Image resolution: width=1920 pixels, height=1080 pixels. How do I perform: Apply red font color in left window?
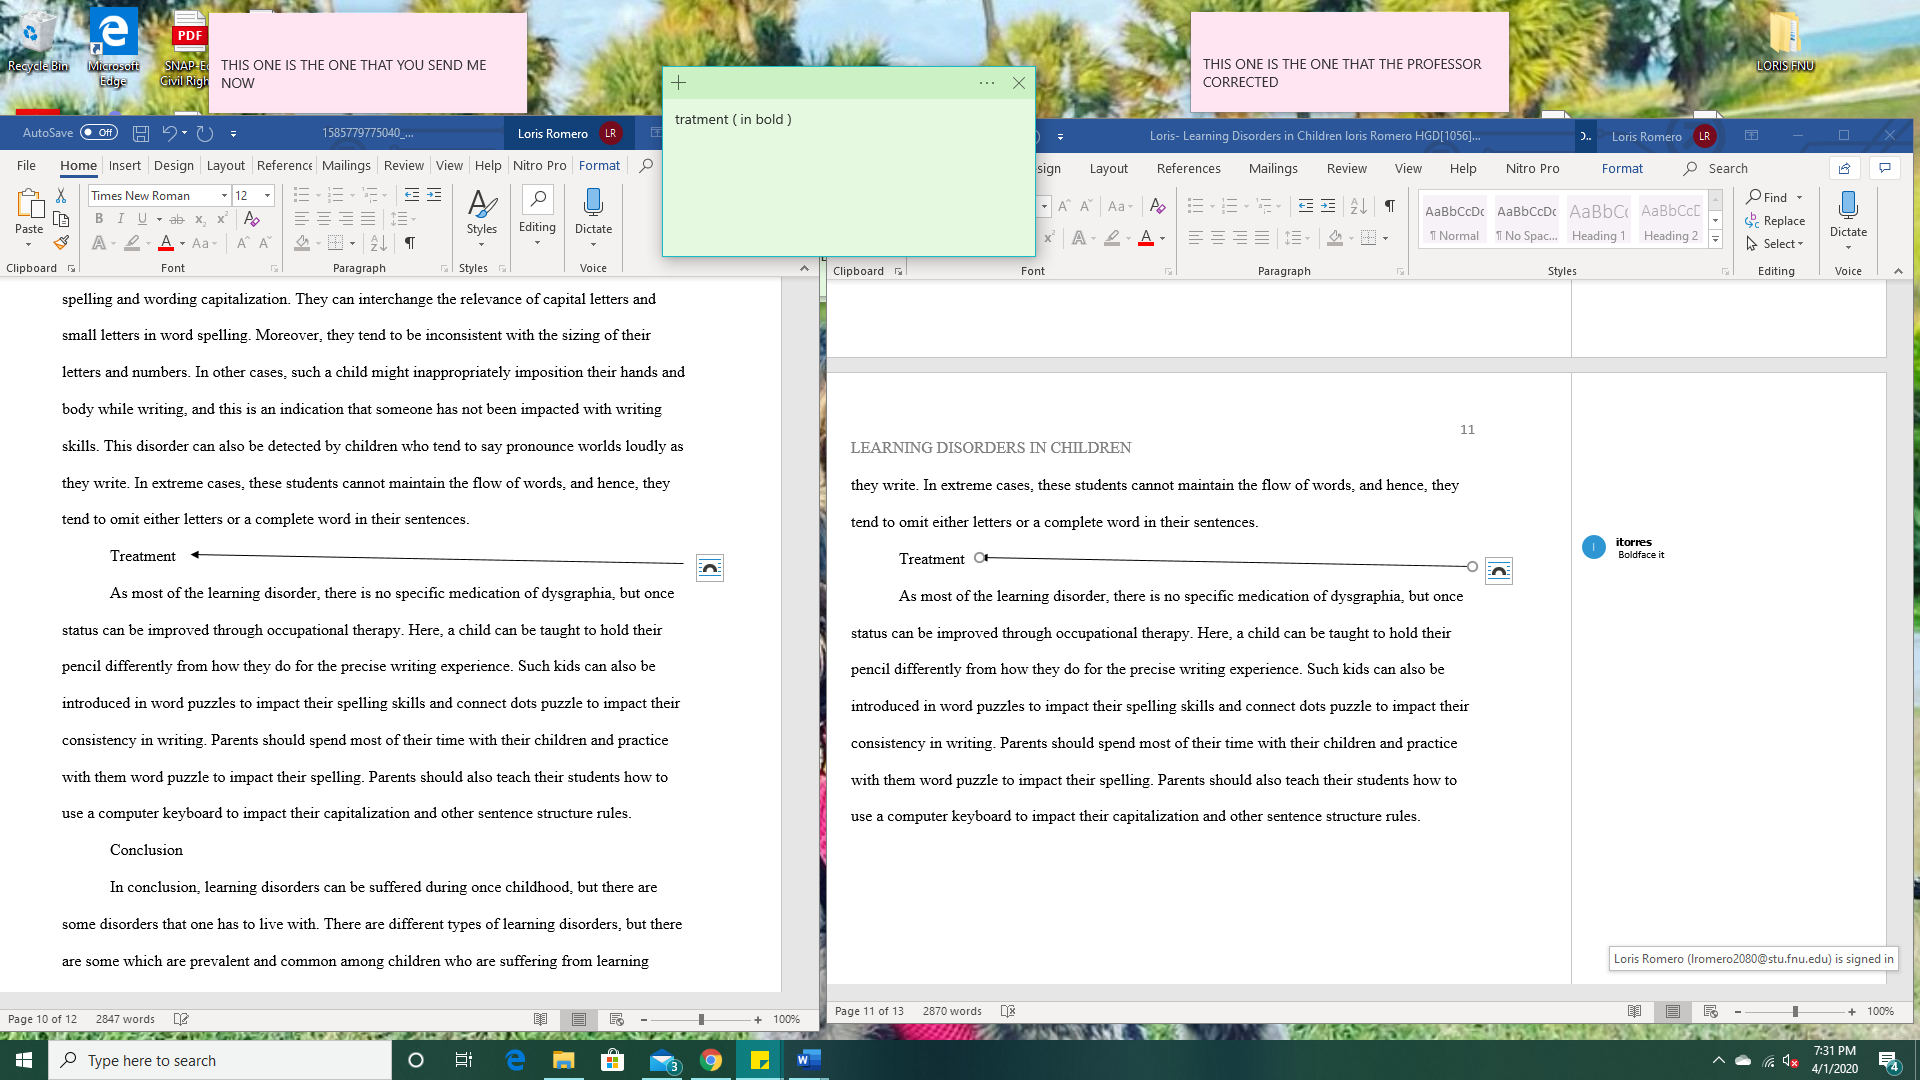(166, 243)
